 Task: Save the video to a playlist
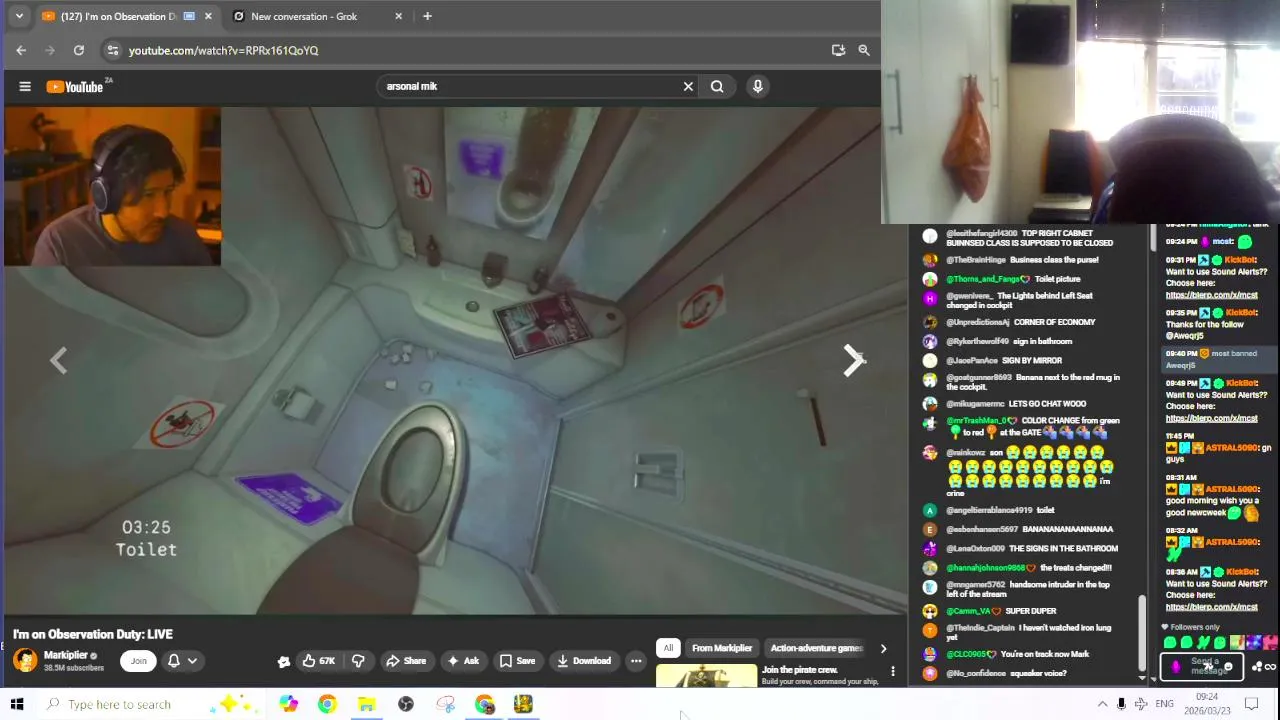(x=517, y=661)
